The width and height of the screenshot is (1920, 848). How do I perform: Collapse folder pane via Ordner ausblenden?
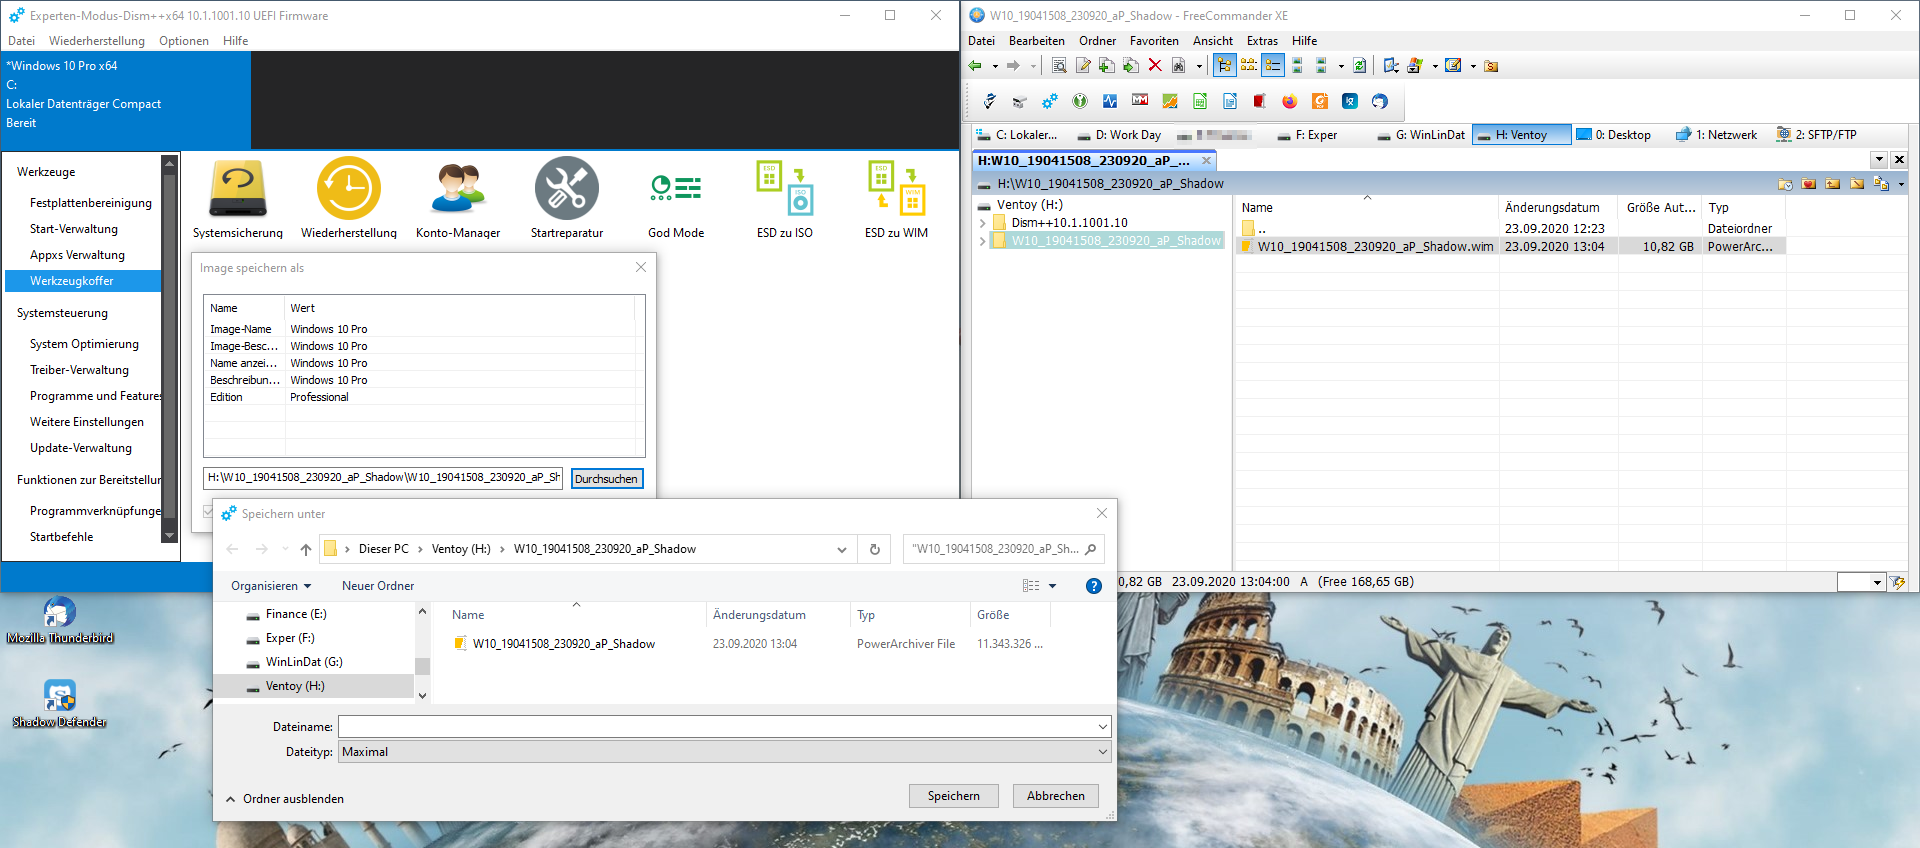[x=285, y=799]
